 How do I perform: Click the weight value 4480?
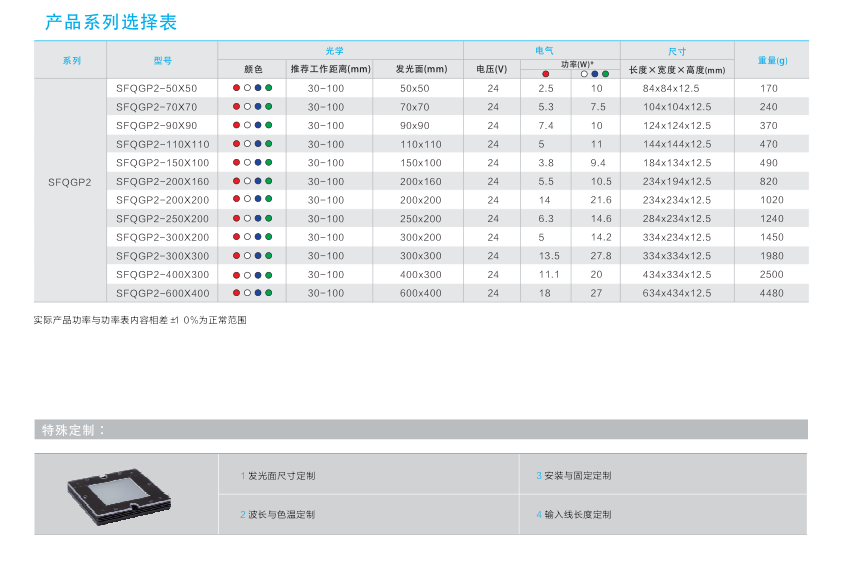(x=772, y=293)
